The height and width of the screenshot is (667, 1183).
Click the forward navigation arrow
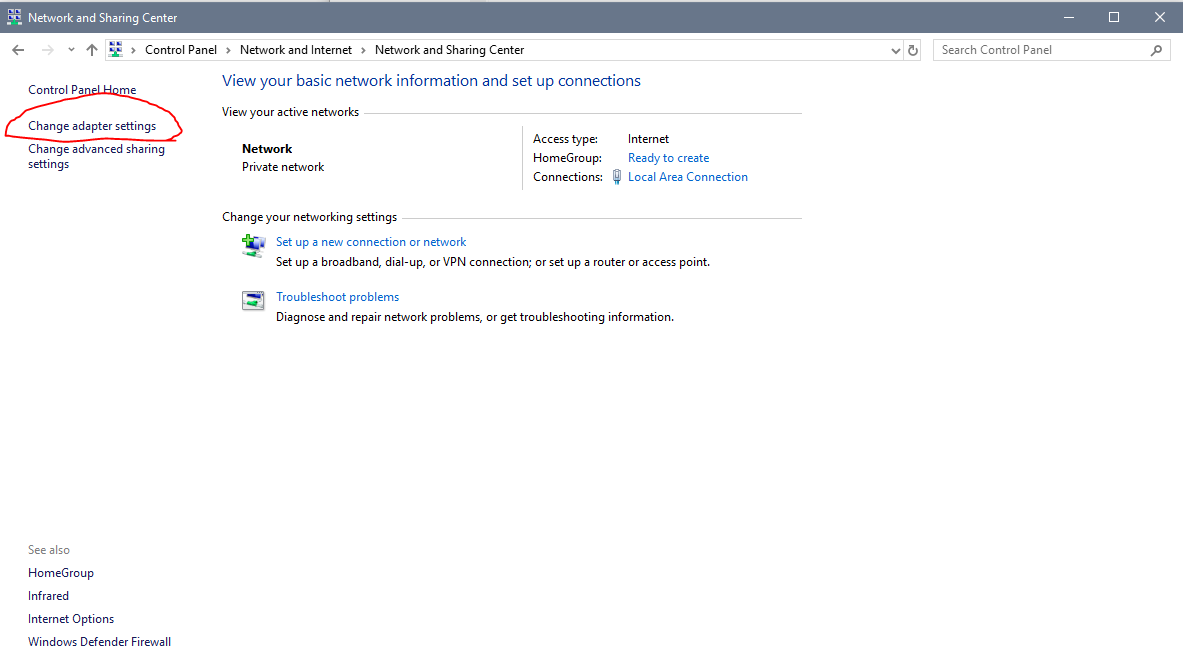click(x=48, y=50)
